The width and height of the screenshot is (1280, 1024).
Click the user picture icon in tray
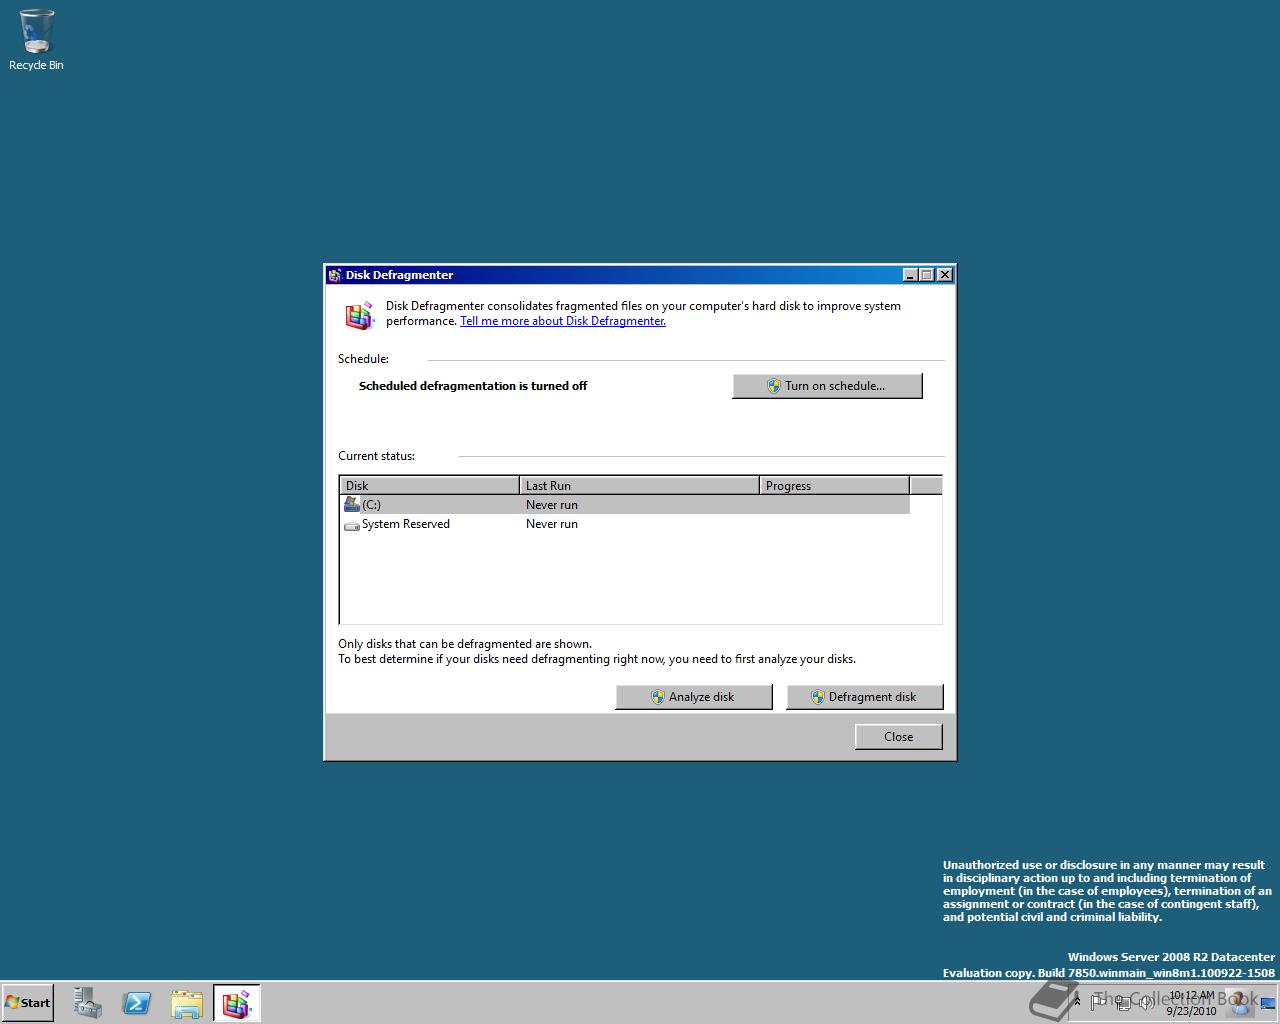tap(1240, 1002)
